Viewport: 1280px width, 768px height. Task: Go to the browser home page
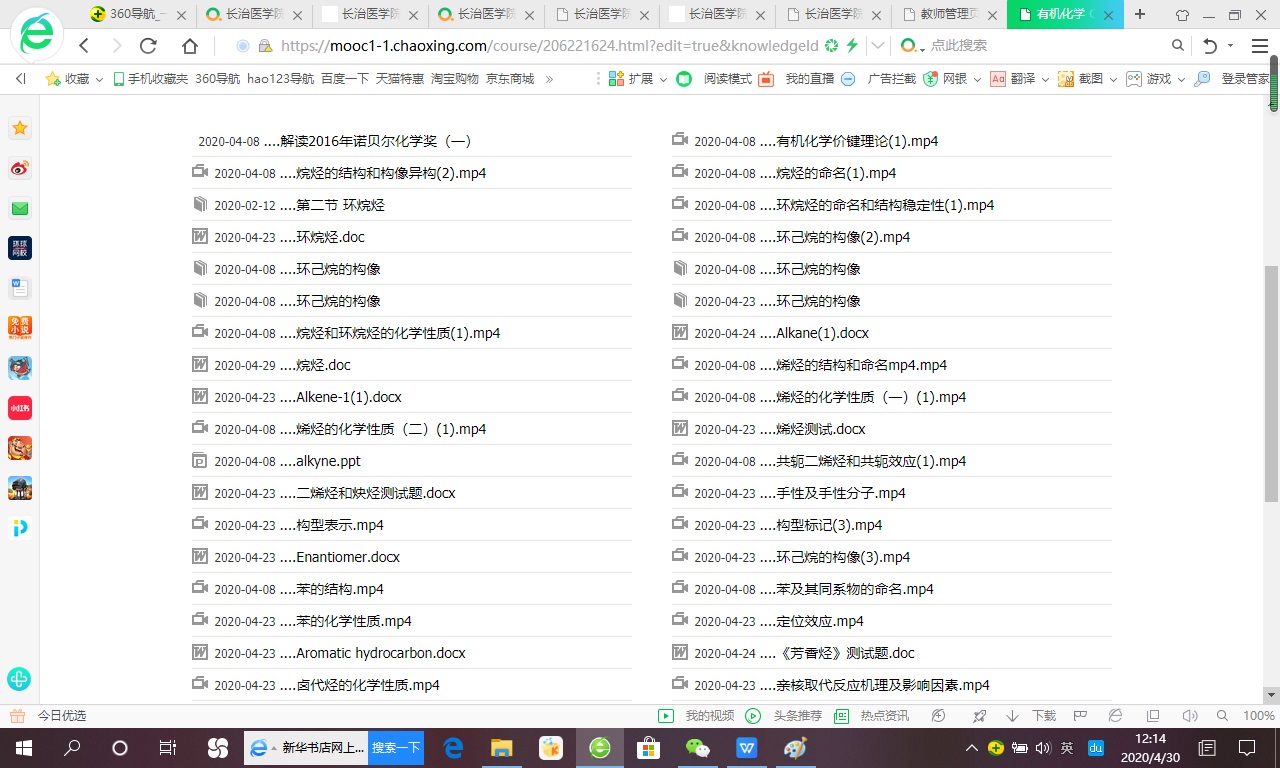[x=189, y=46]
